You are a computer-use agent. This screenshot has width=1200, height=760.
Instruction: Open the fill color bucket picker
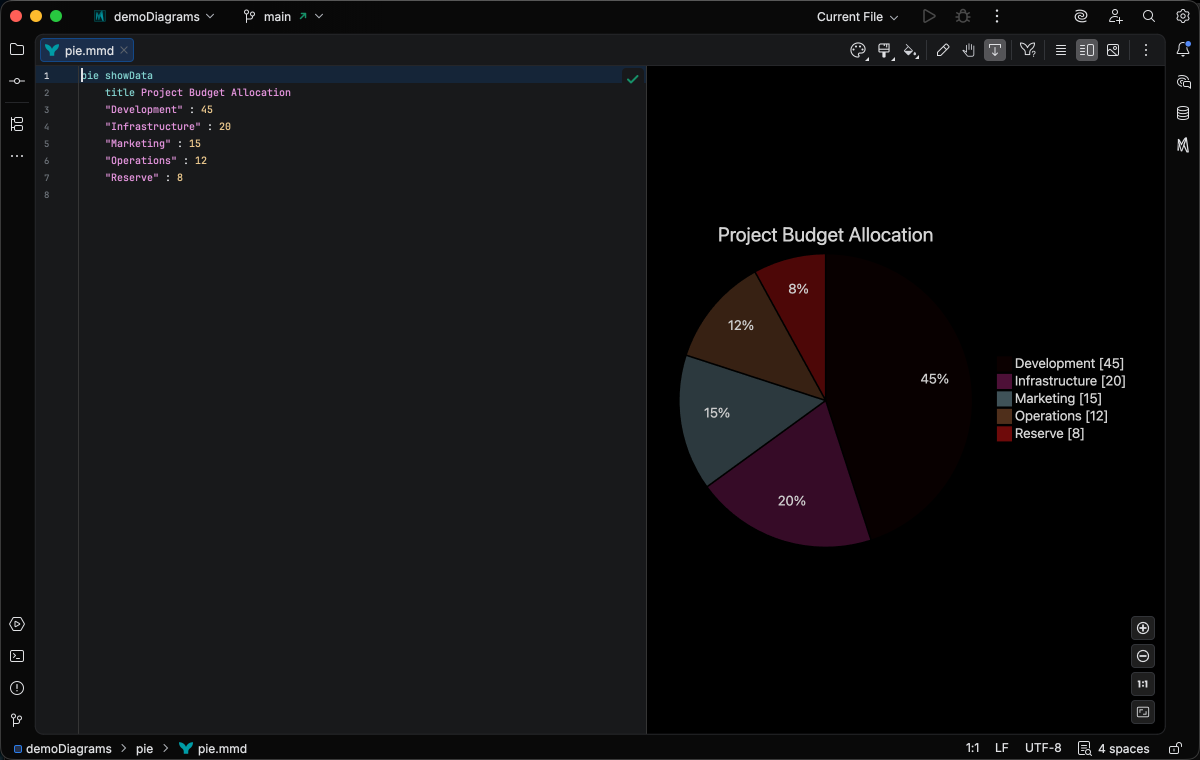pos(911,50)
